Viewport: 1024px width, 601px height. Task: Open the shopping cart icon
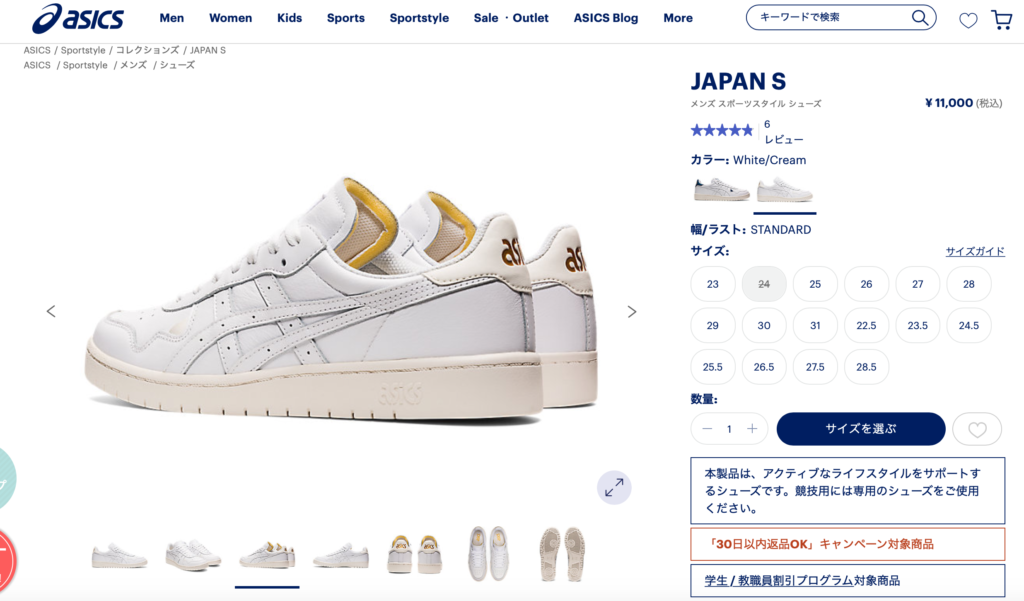(x=1002, y=20)
